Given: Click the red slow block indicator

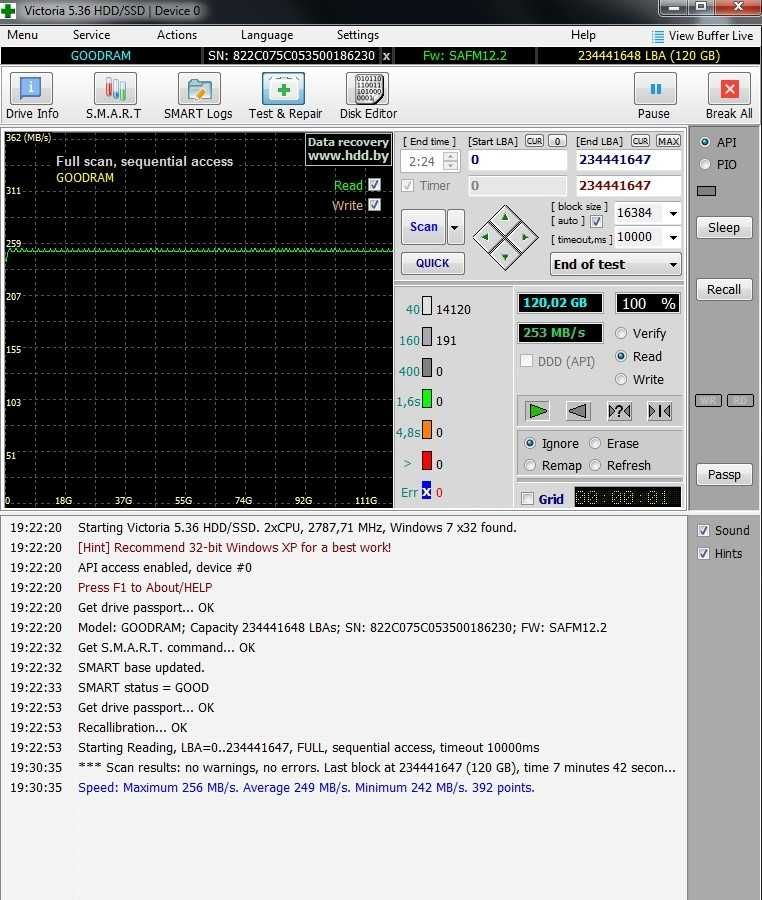Looking at the screenshot, I should tap(427, 461).
